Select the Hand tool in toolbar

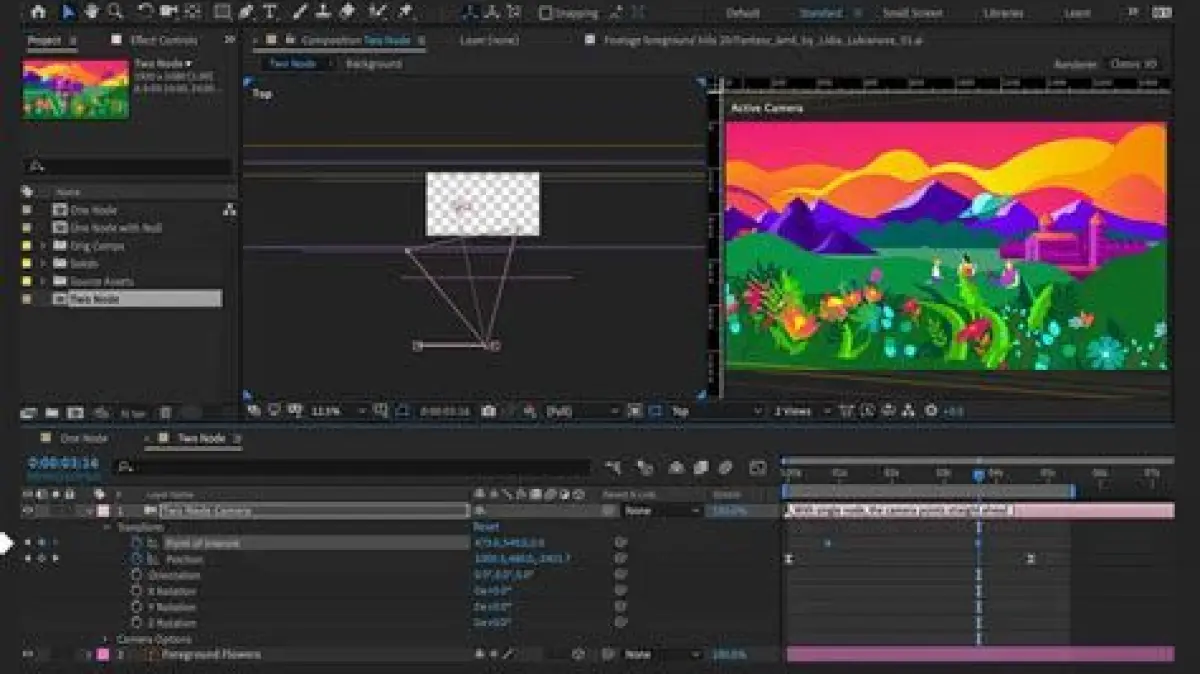coord(92,12)
